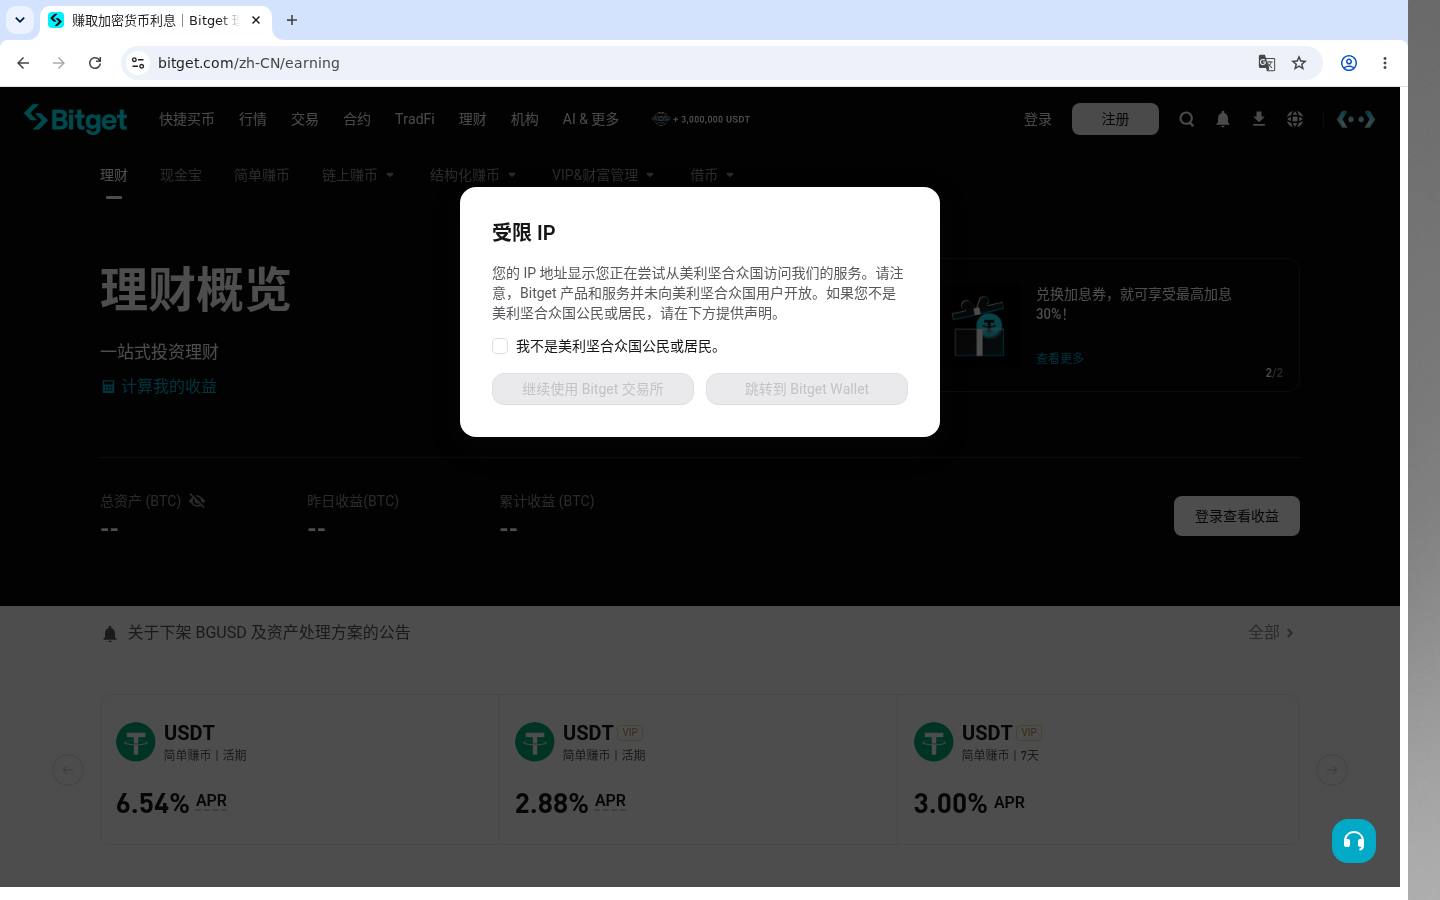Open the Chrome profile icon
This screenshot has width=1440, height=900.
[1349, 63]
